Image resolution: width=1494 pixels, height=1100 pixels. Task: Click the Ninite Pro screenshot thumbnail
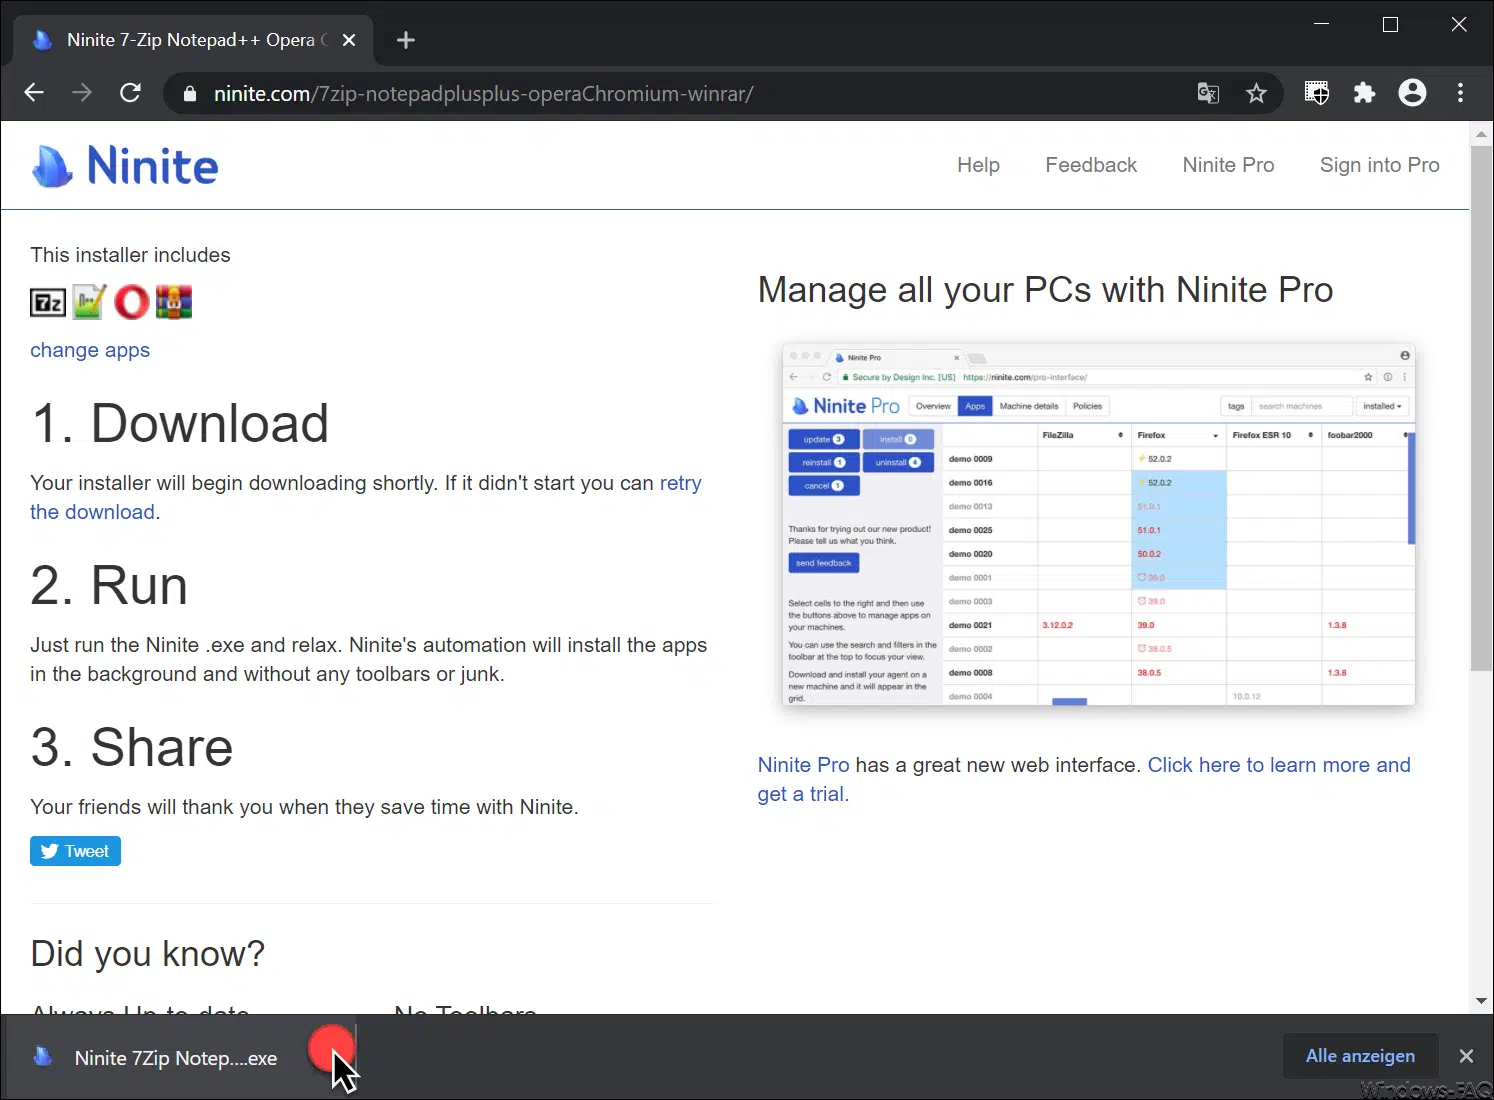tap(1098, 524)
